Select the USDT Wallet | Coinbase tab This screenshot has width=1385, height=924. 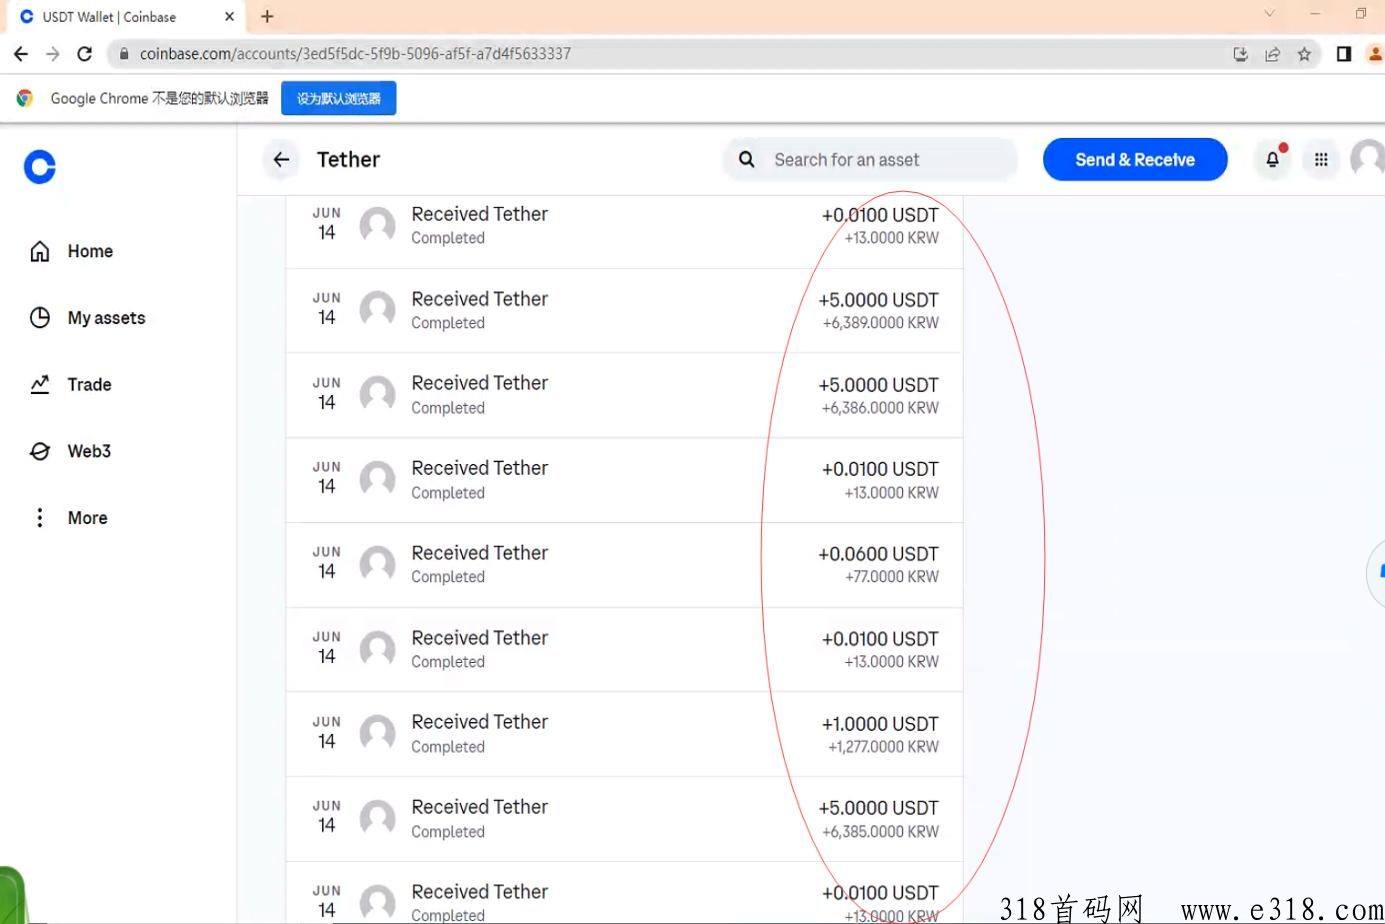pyautogui.click(x=125, y=17)
